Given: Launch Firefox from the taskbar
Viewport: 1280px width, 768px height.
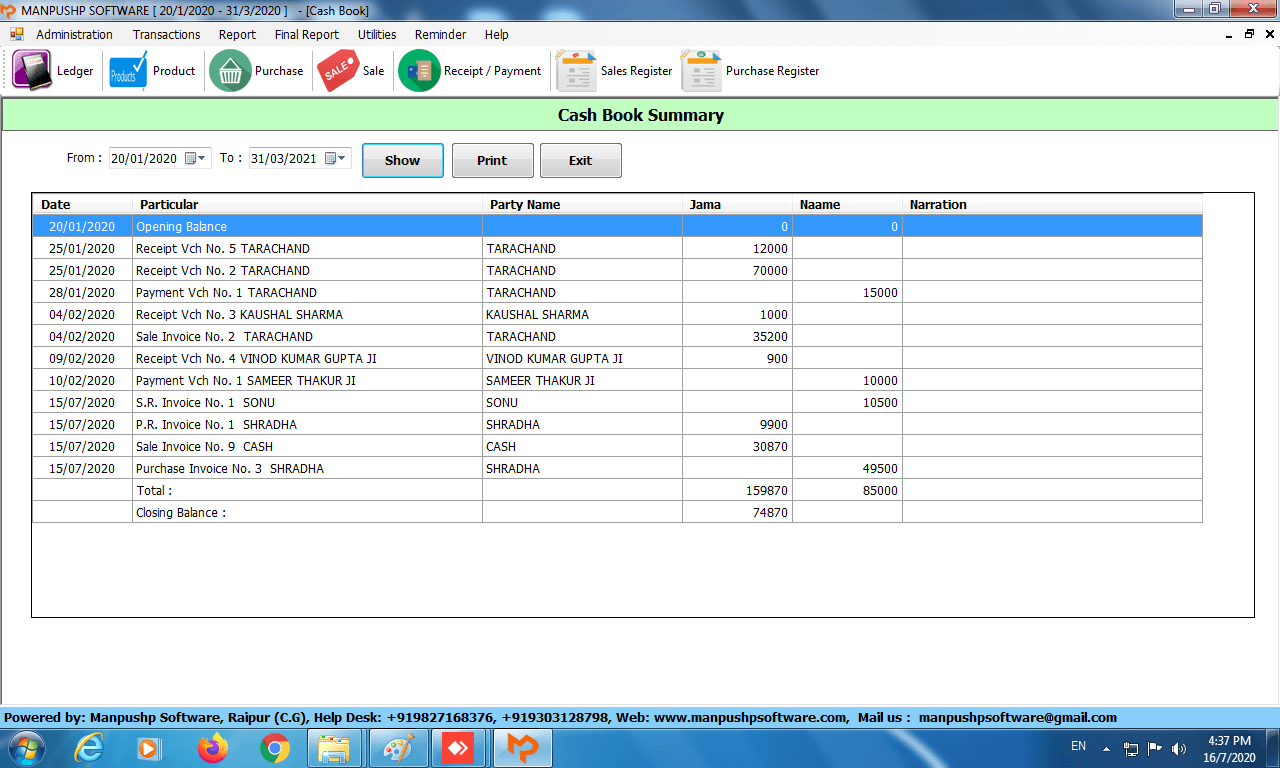Looking at the screenshot, I should point(212,747).
